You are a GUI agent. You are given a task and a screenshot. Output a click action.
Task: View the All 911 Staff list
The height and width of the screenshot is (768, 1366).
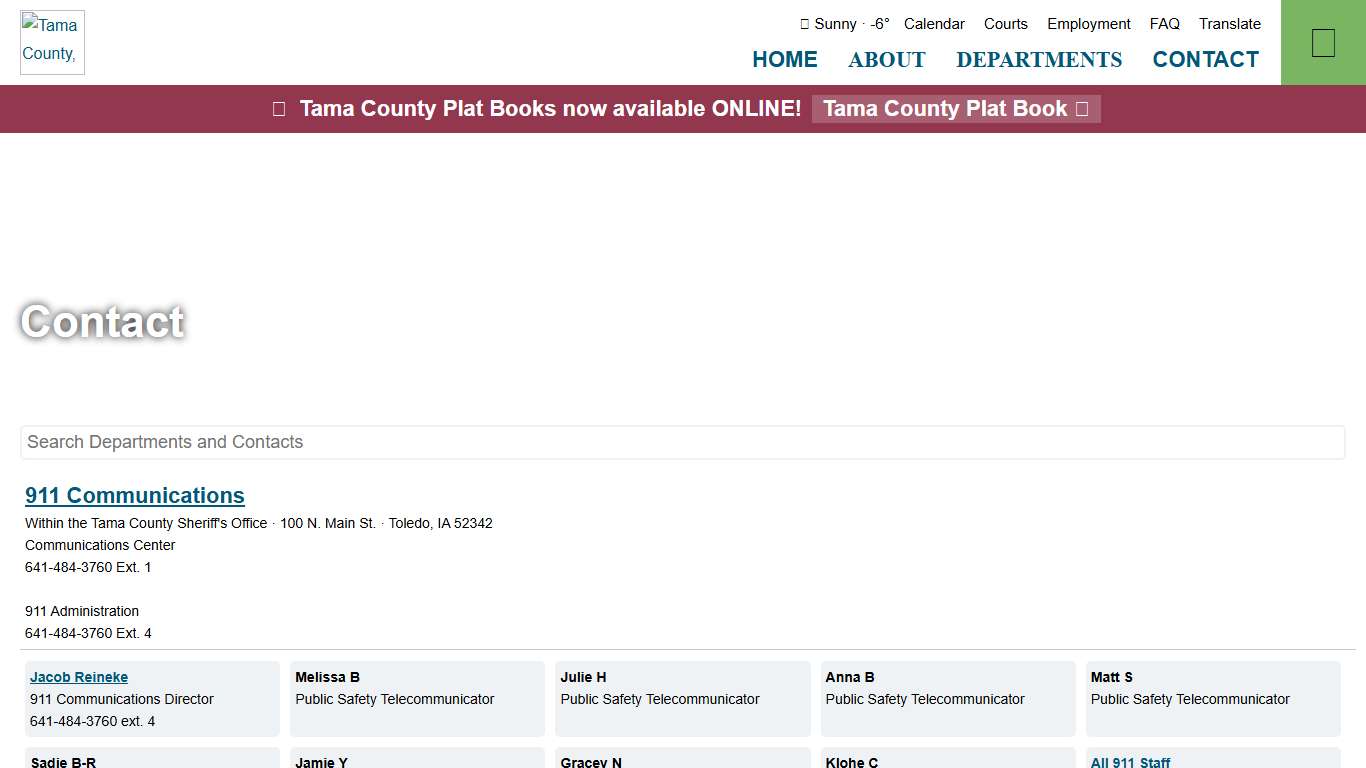coord(1130,762)
